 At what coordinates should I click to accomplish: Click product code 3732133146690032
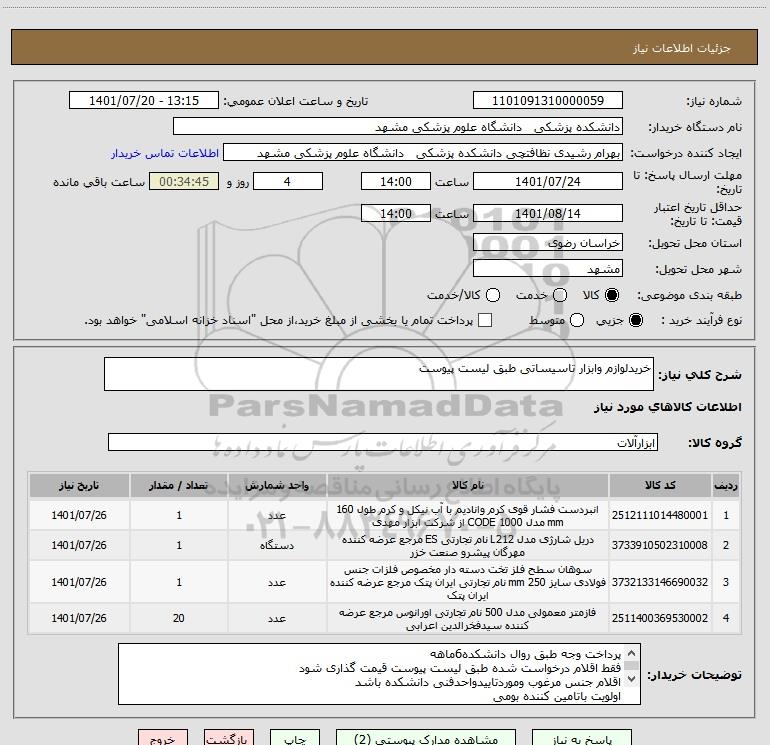660,582
